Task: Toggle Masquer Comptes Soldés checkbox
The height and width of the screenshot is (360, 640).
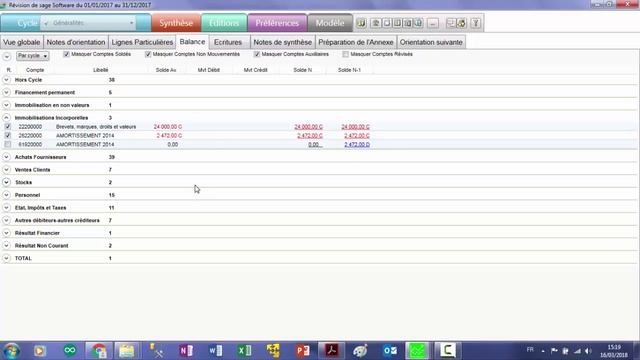Action: [66, 54]
